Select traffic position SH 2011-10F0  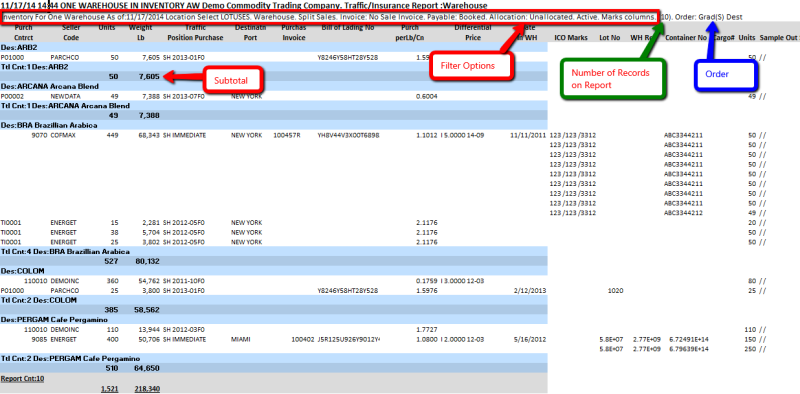184,281
